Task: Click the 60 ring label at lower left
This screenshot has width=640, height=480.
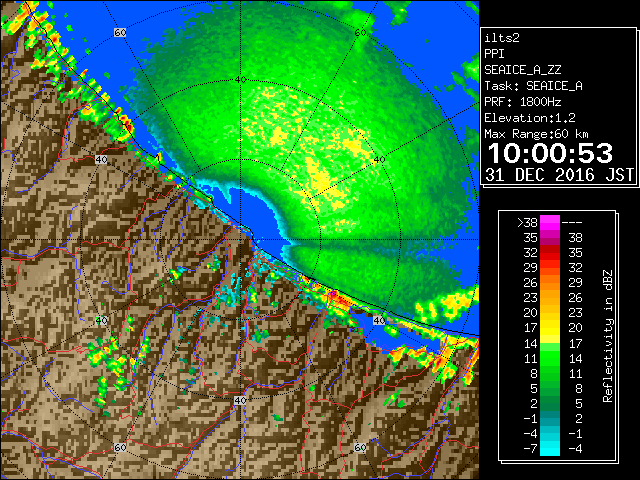Action: pos(120,448)
